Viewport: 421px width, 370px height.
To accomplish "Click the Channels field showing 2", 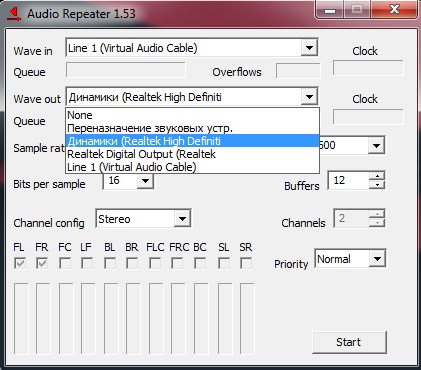I will (x=352, y=218).
